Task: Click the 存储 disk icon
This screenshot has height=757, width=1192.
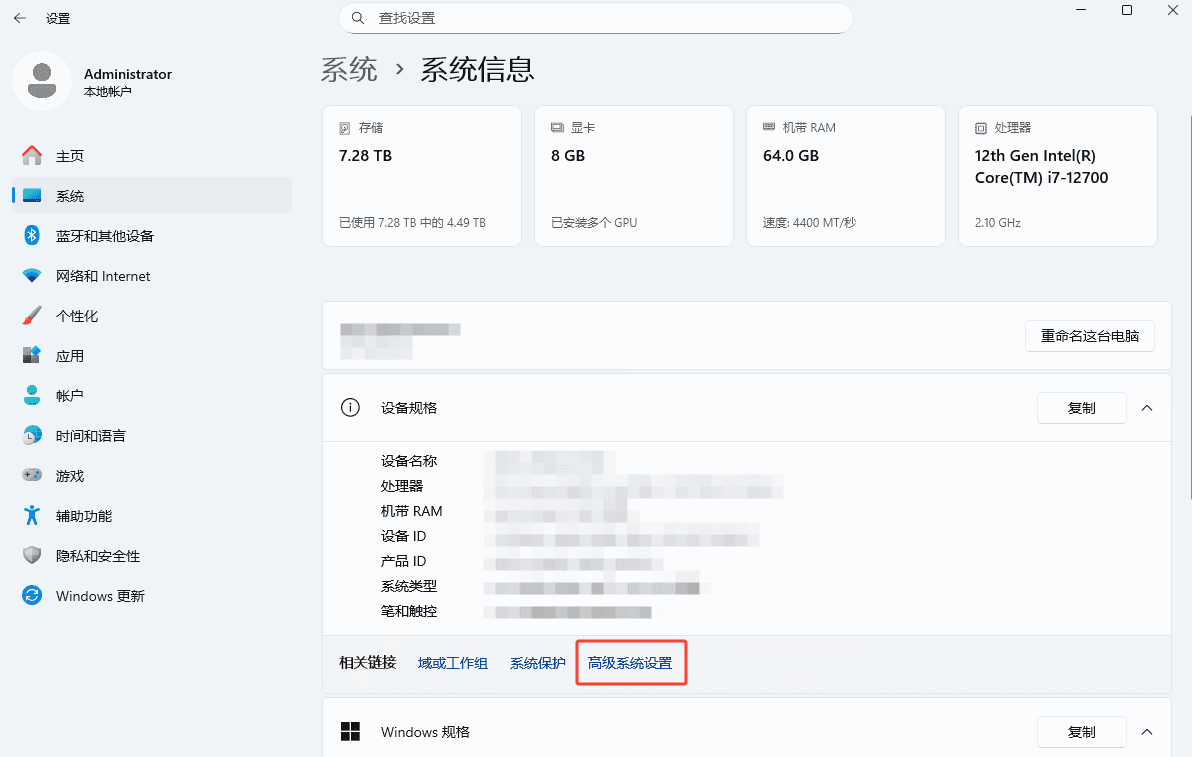Action: pyautogui.click(x=345, y=128)
